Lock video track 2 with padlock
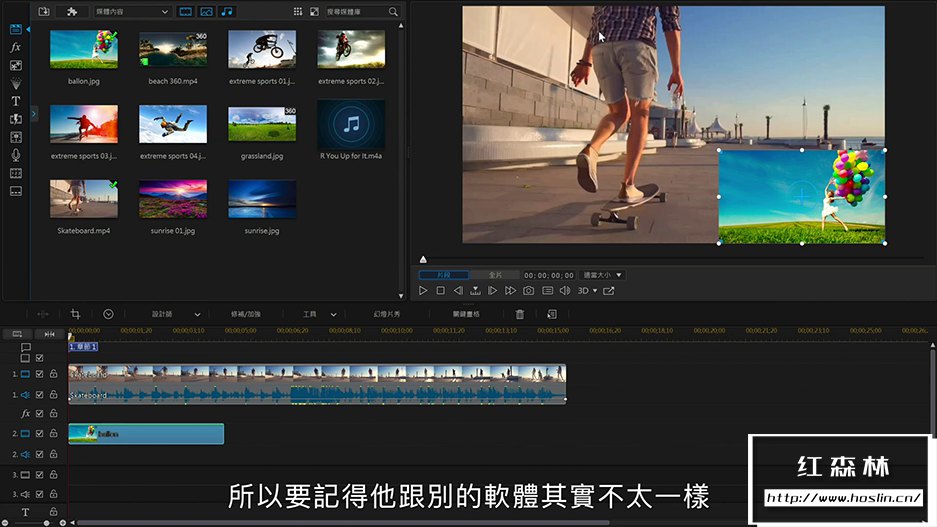This screenshot has width=937, height=527. point(53,434)
